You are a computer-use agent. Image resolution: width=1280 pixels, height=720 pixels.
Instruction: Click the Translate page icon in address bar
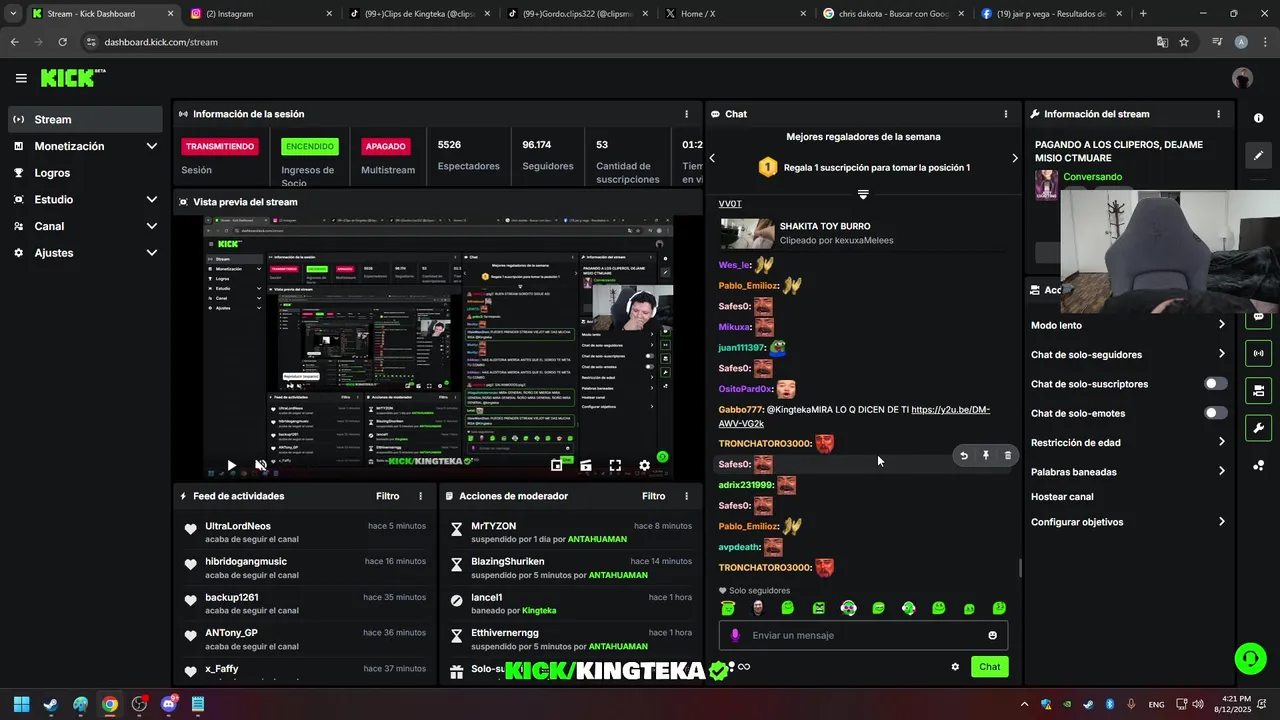coord(1162,42)
